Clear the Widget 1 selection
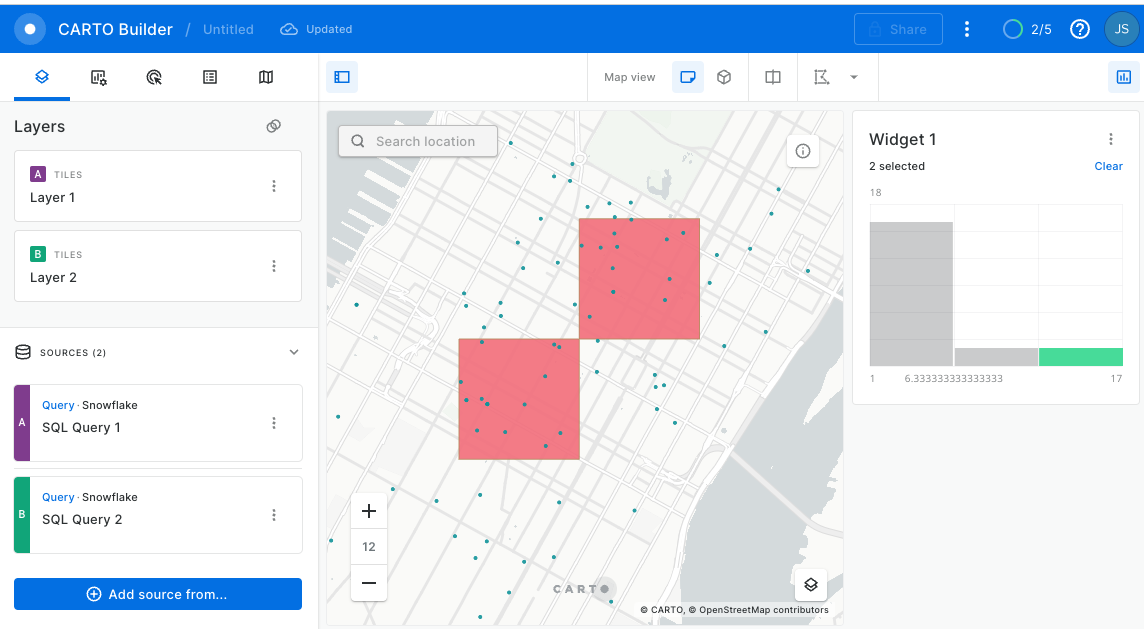 point(1108,166)
